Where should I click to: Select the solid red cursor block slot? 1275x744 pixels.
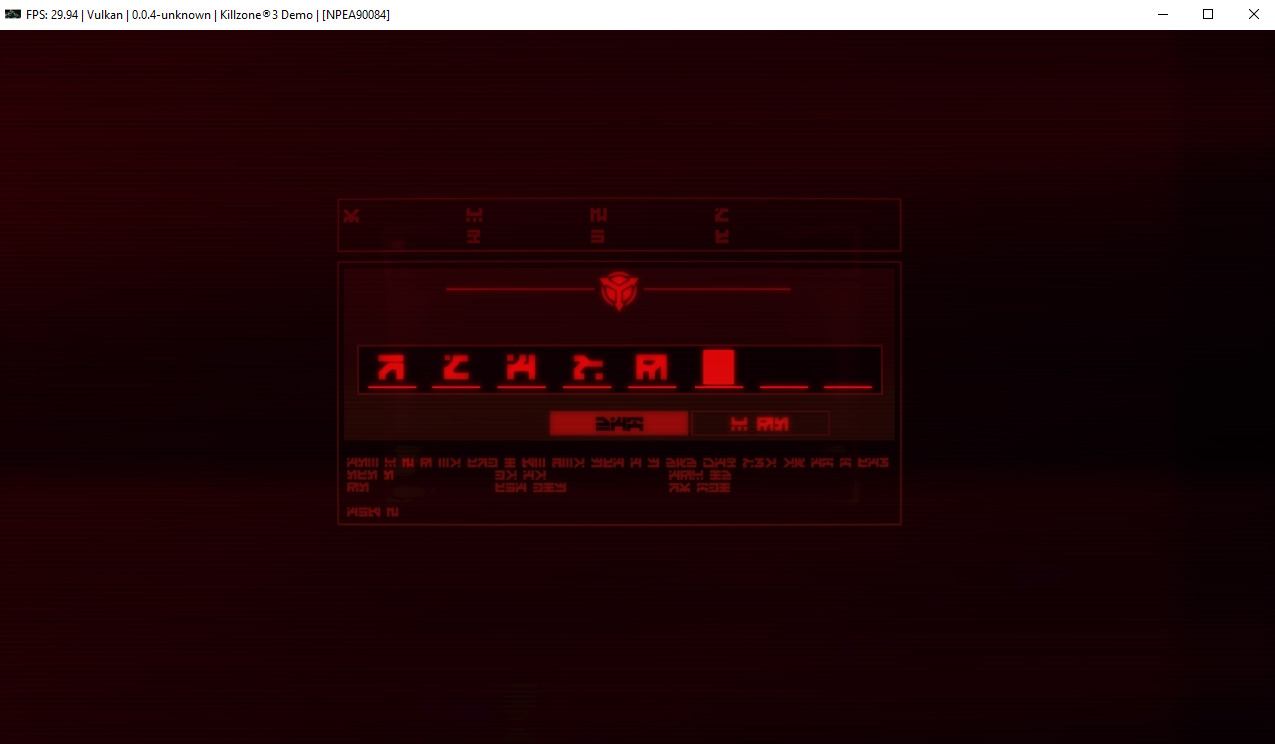pos(719,368)
